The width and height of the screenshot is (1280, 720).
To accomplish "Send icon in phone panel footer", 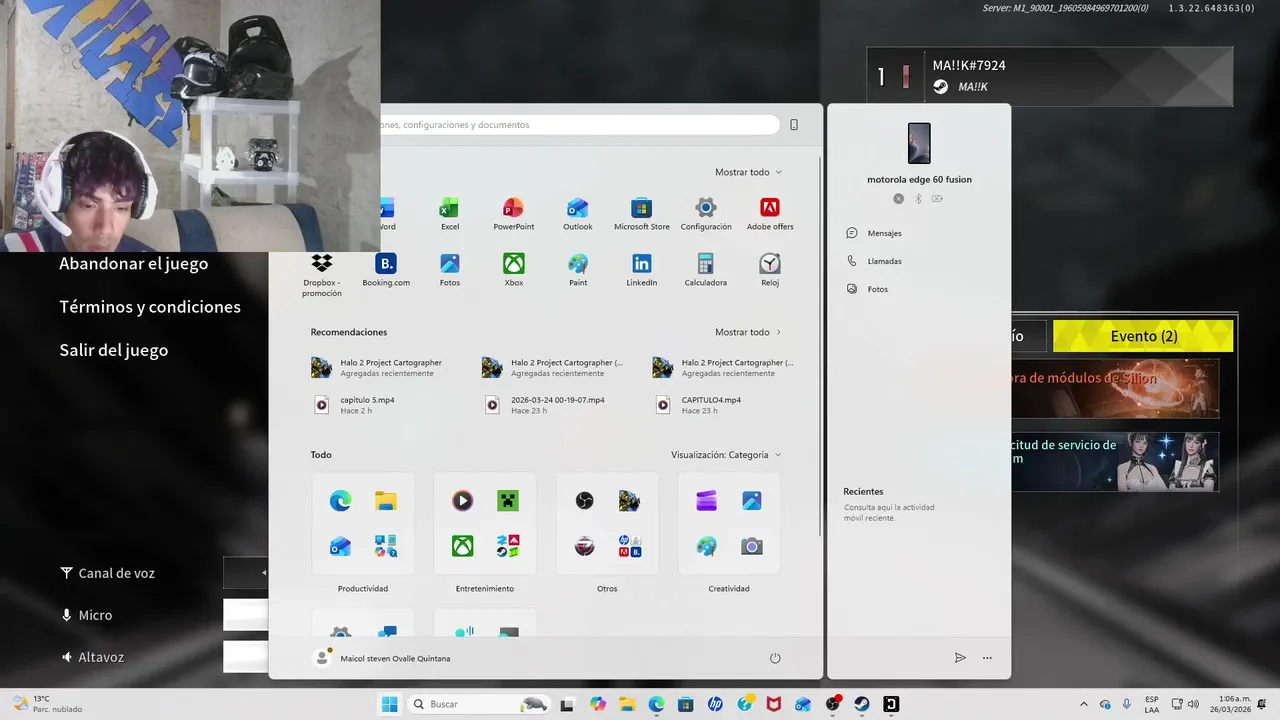I will coord(960,658).
